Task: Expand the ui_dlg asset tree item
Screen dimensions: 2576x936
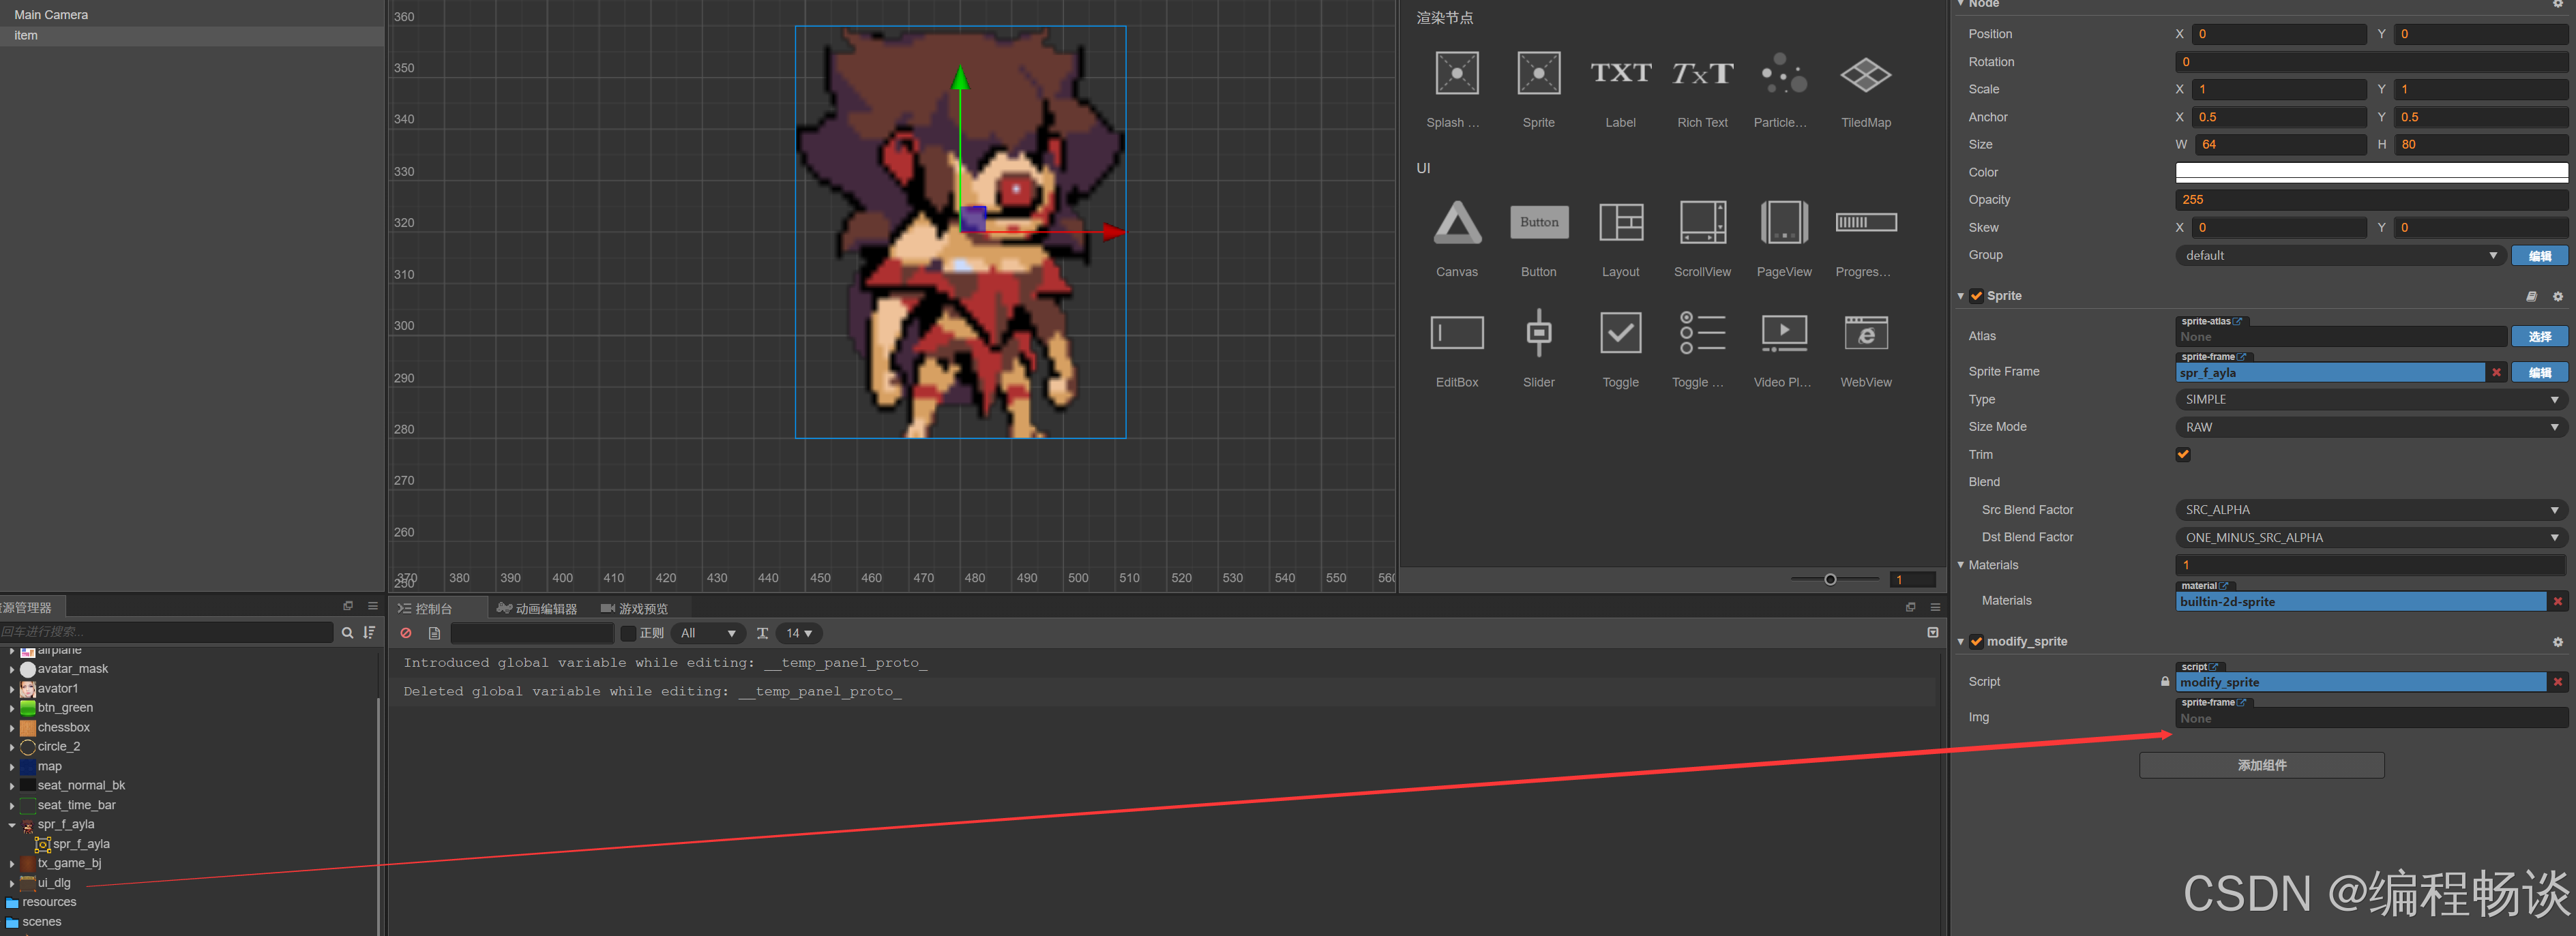Action: point(12,883)
